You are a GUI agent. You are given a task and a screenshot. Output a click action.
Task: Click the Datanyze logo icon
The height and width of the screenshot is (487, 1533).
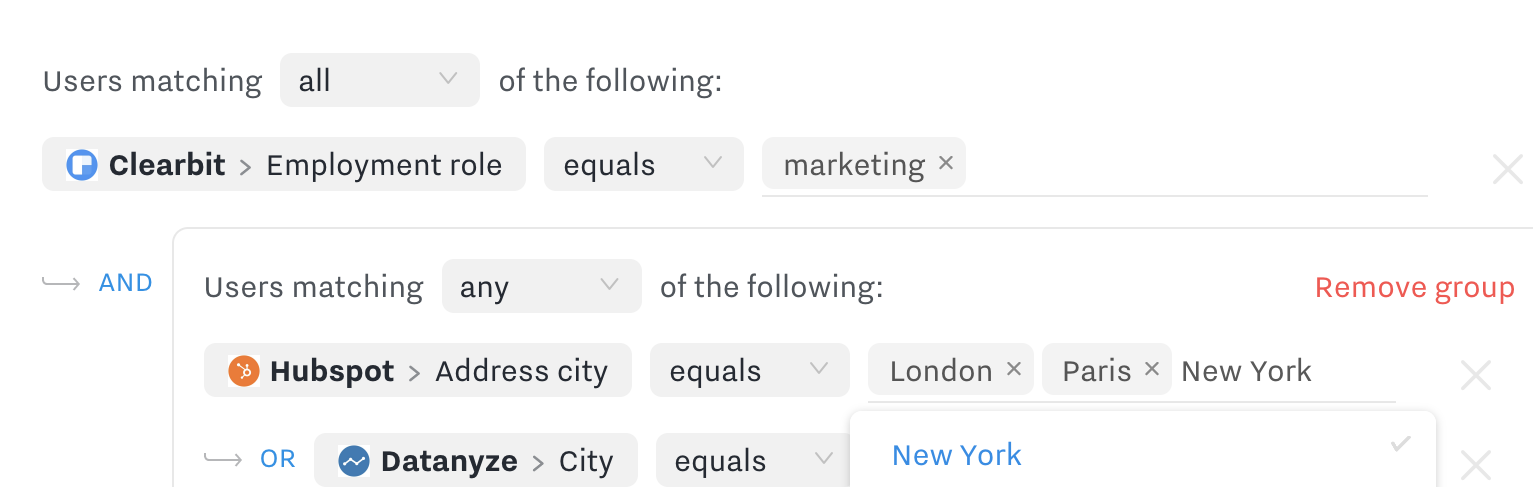tap(353, 461)
